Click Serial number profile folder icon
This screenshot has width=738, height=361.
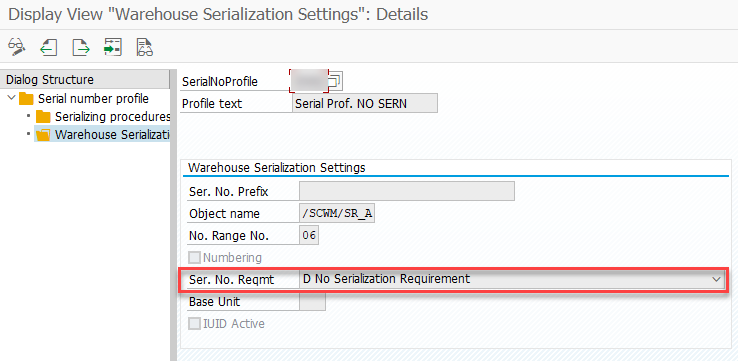[x=26, y=99]
